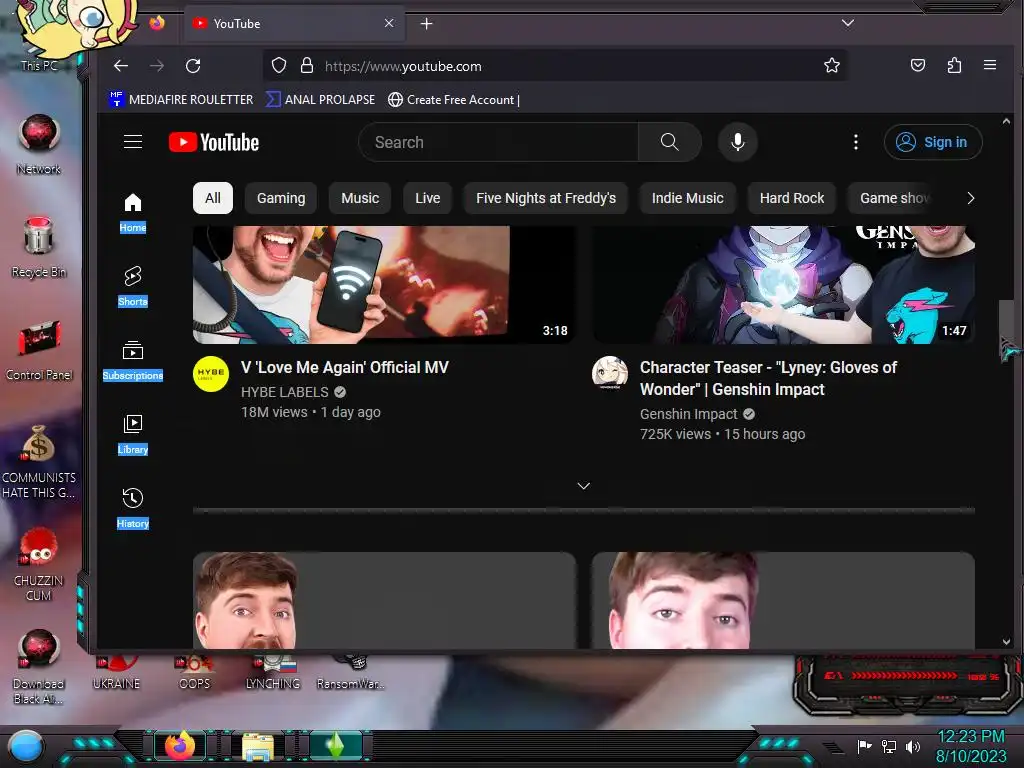Click page scrollbar down arrow
The image size is (1024, 768).
click(1006, 642)
